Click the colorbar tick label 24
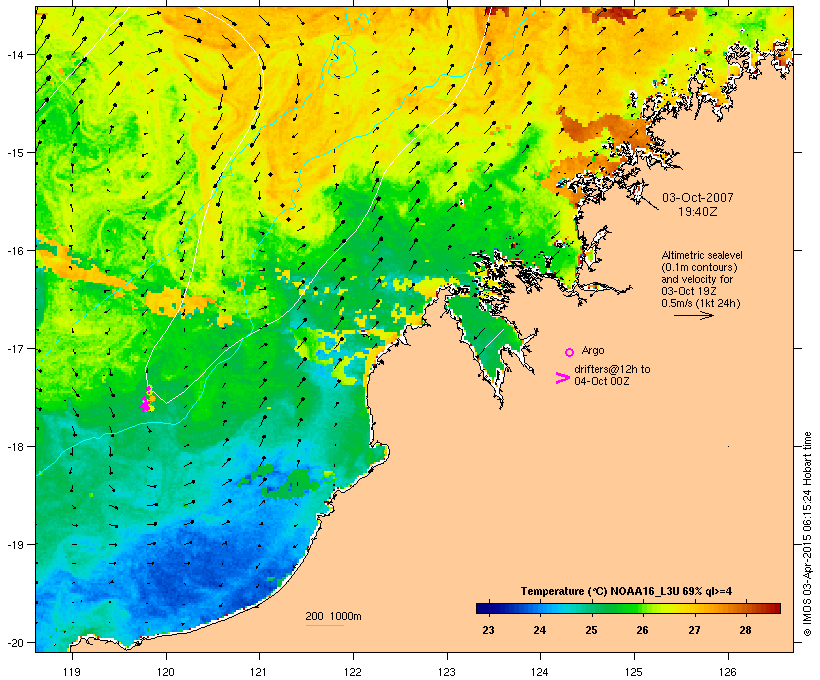Screen dimensions: 820x680 pos(540,630)
